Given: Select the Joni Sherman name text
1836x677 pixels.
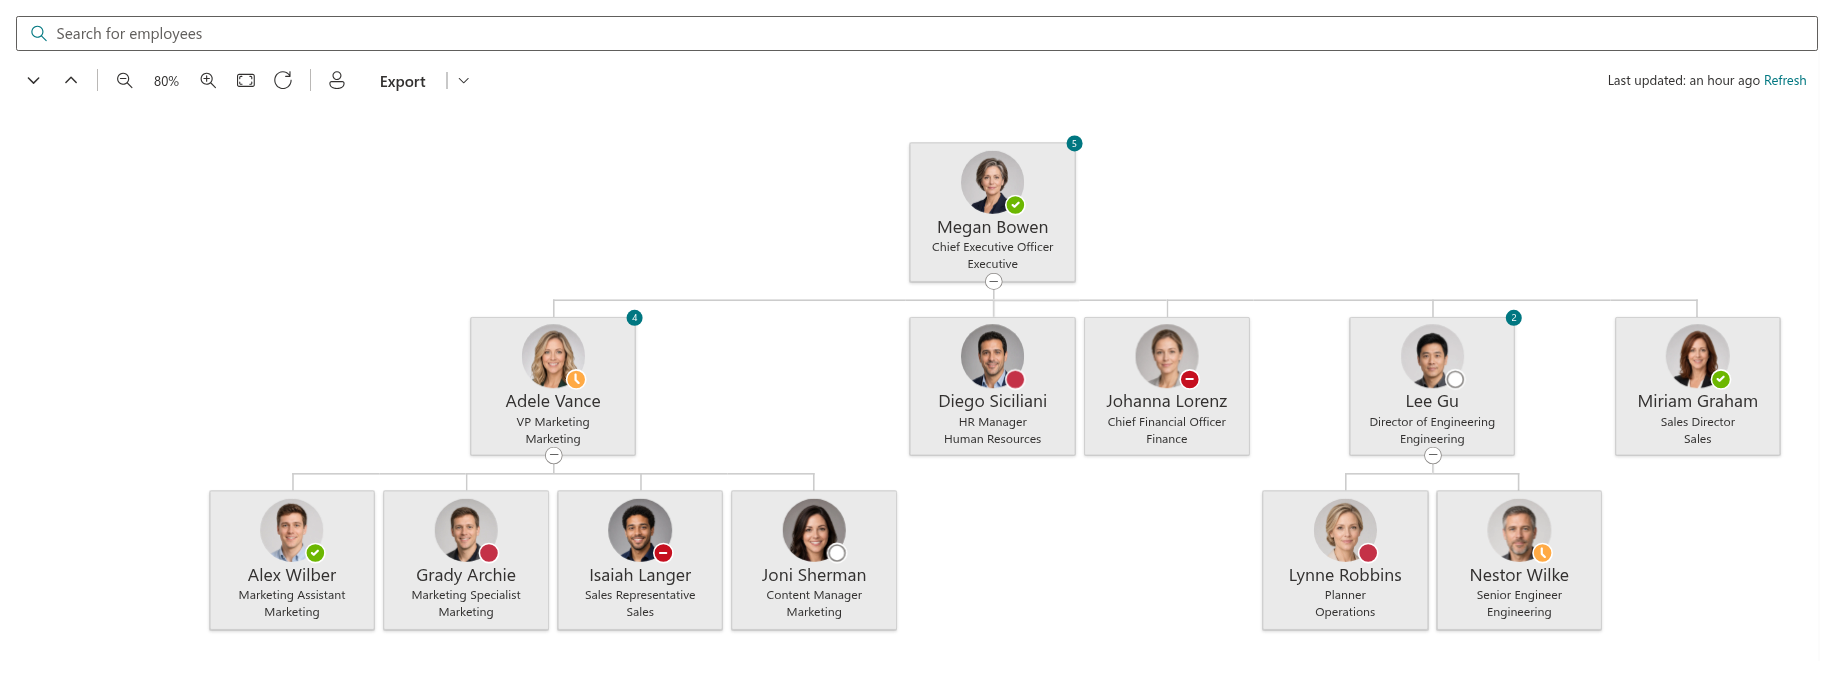Looking at the screenshot, I should (814, 575).
